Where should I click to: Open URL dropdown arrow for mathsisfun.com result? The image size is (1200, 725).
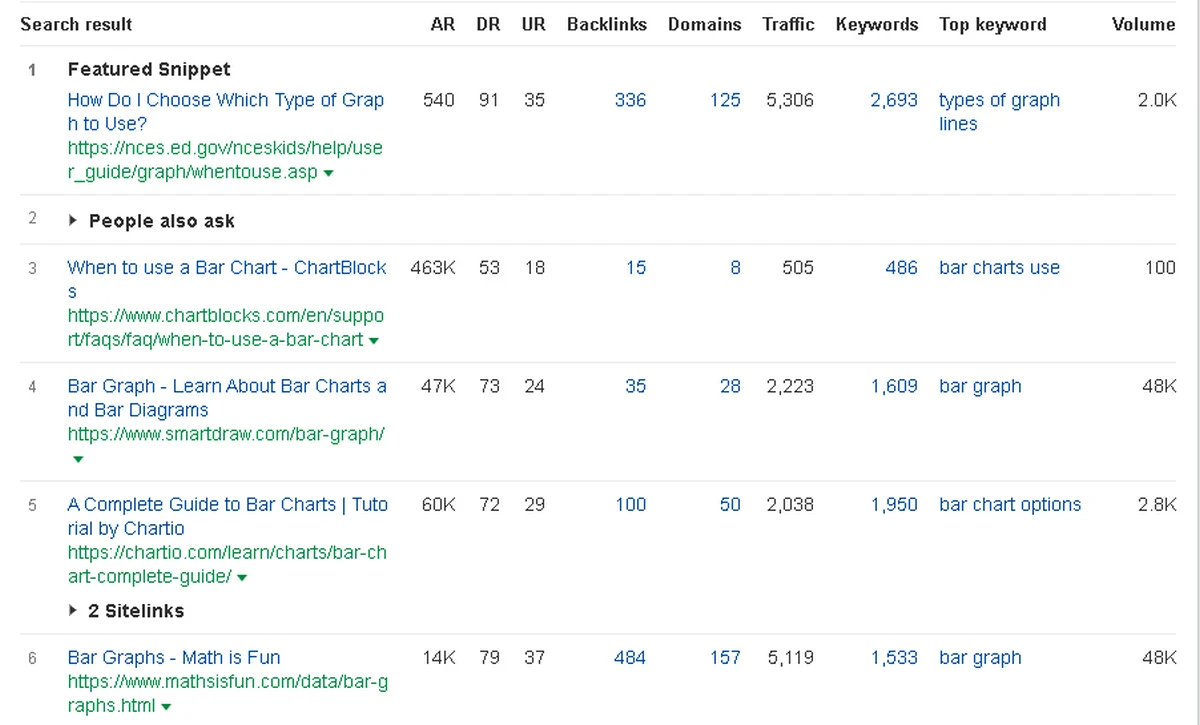(166, 708)
